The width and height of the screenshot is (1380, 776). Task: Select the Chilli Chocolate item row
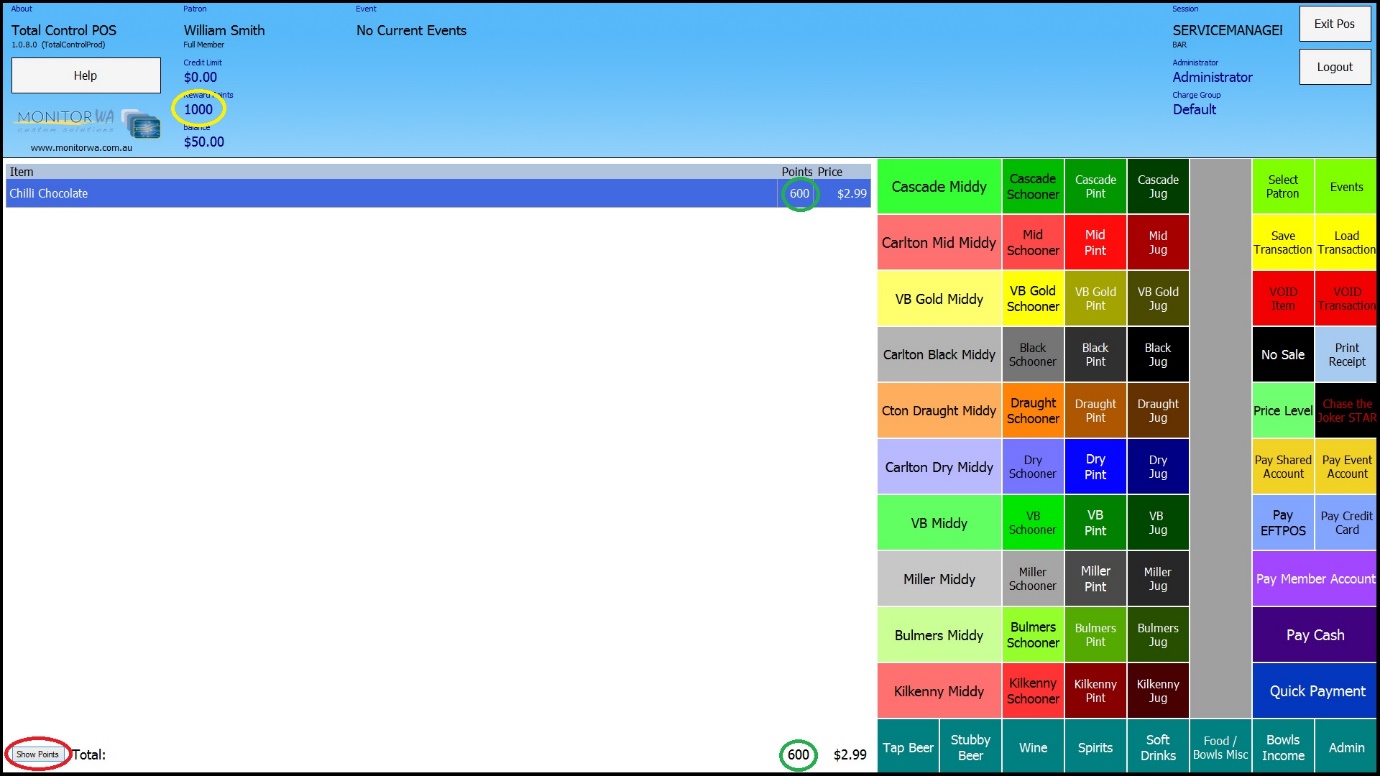[x=438, y=194]
